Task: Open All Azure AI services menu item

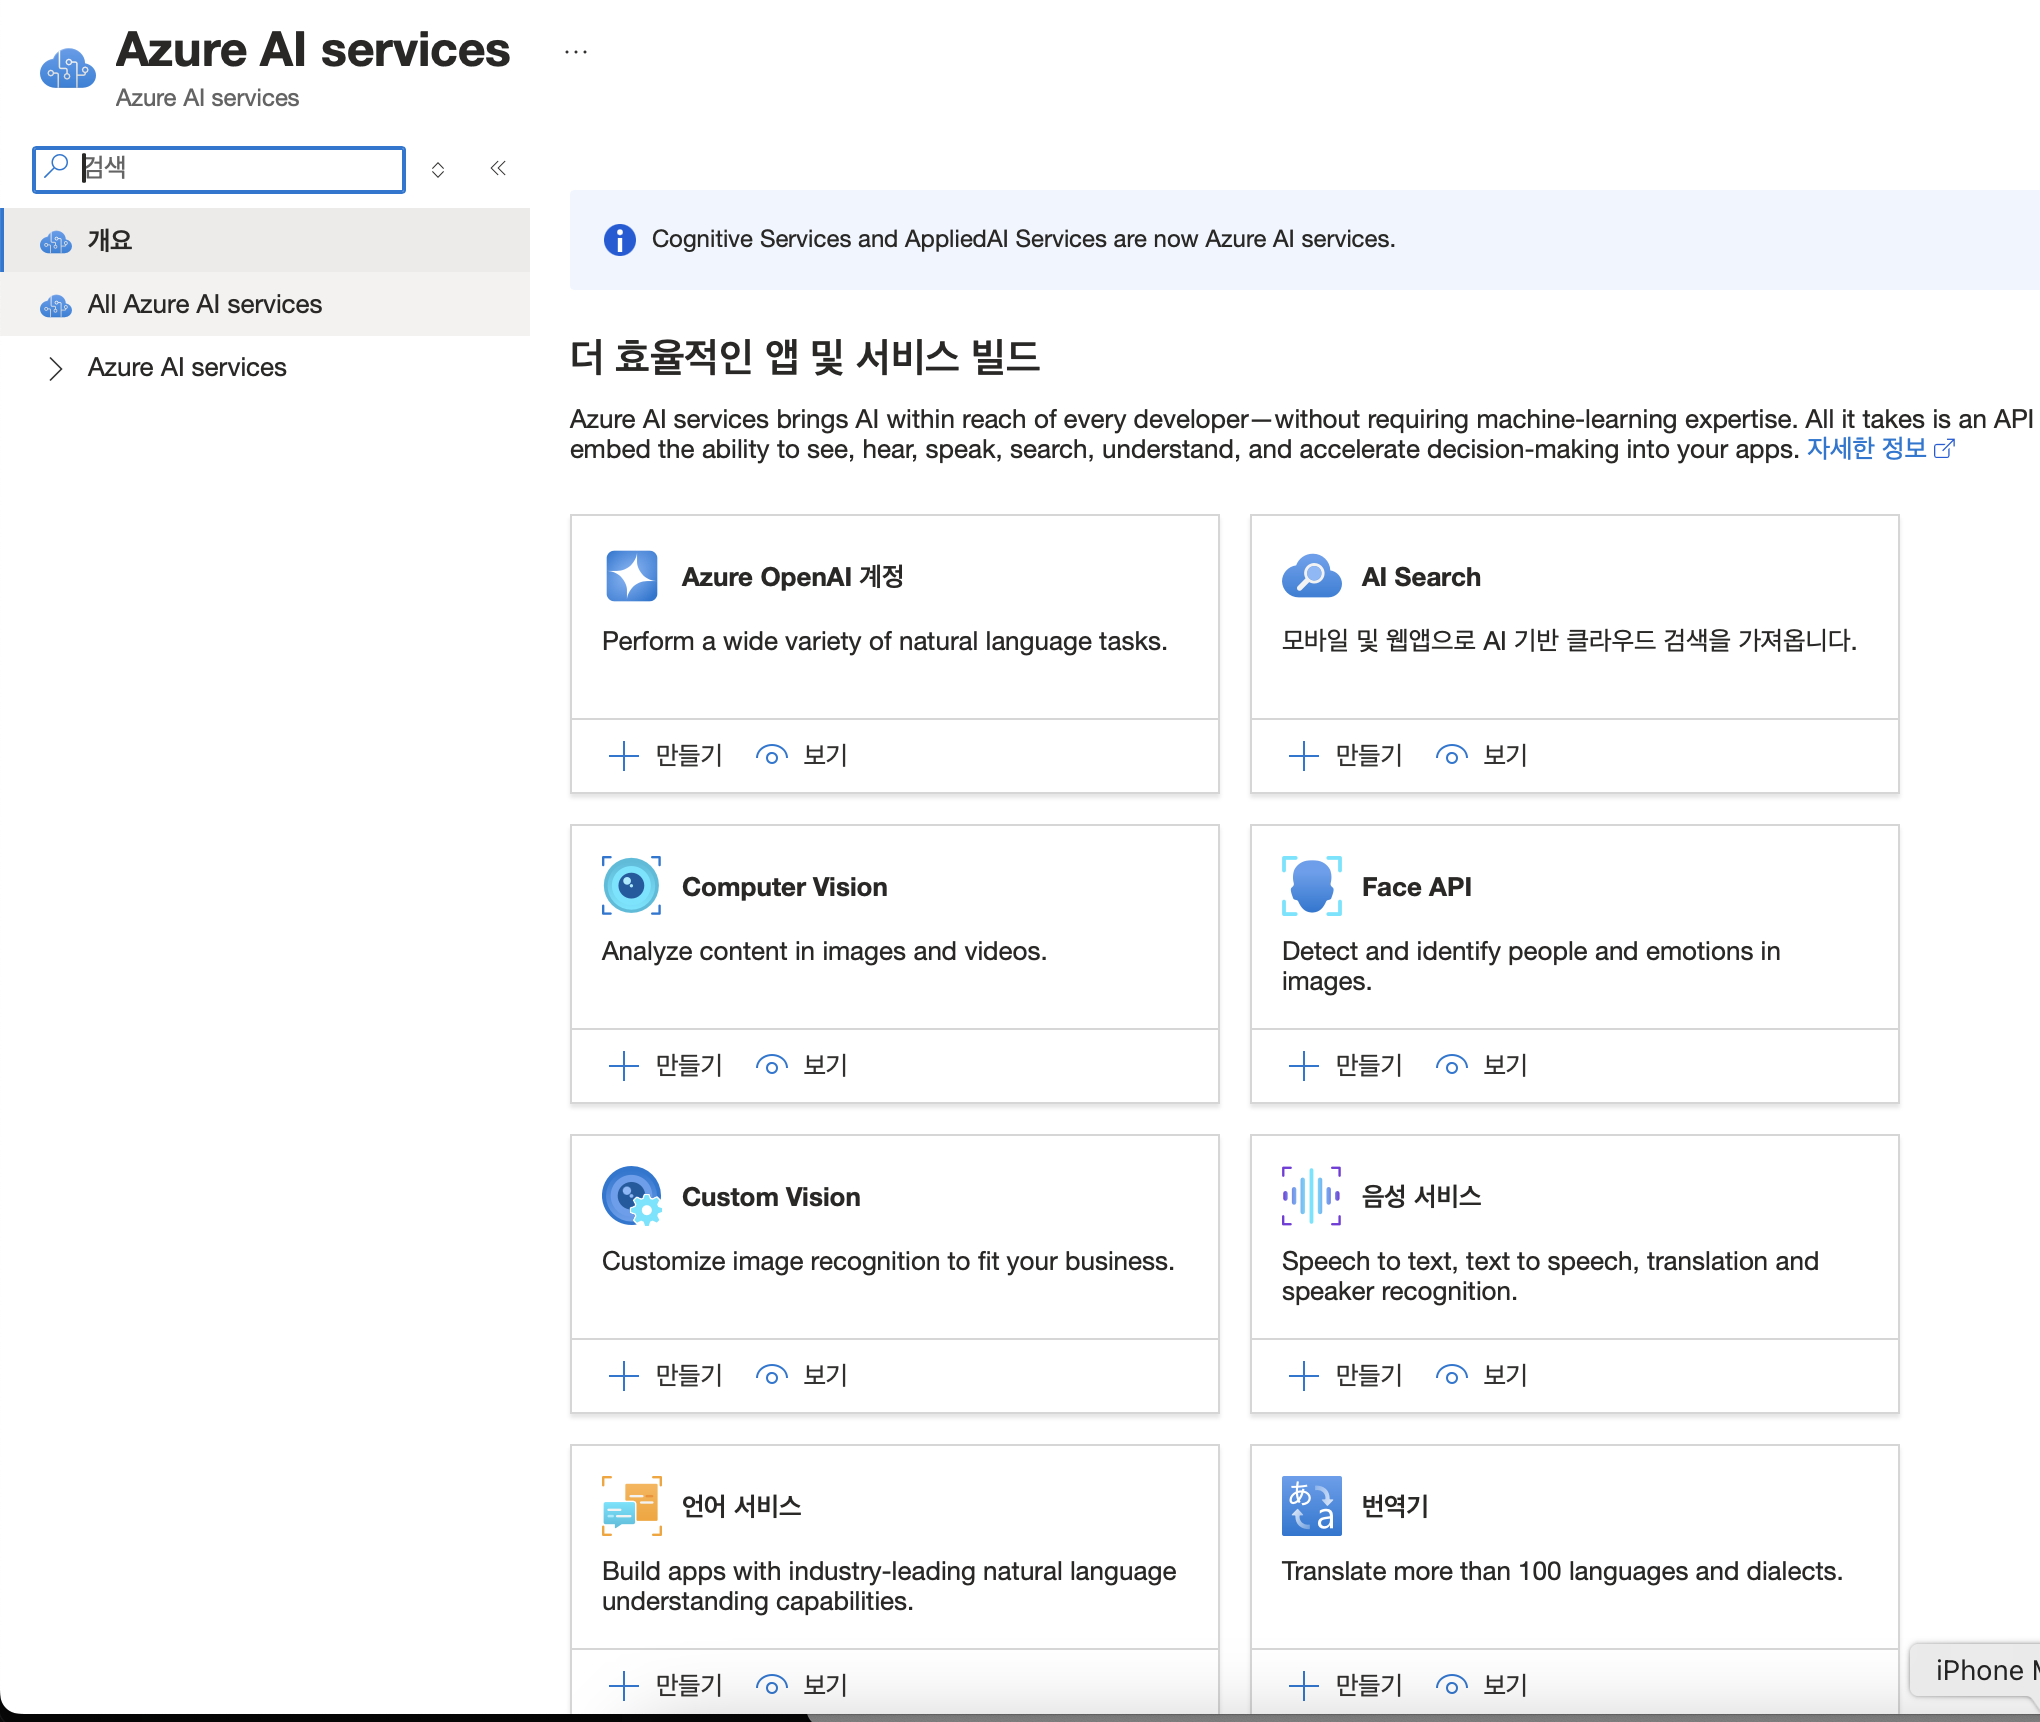Action: pos(204,304)
